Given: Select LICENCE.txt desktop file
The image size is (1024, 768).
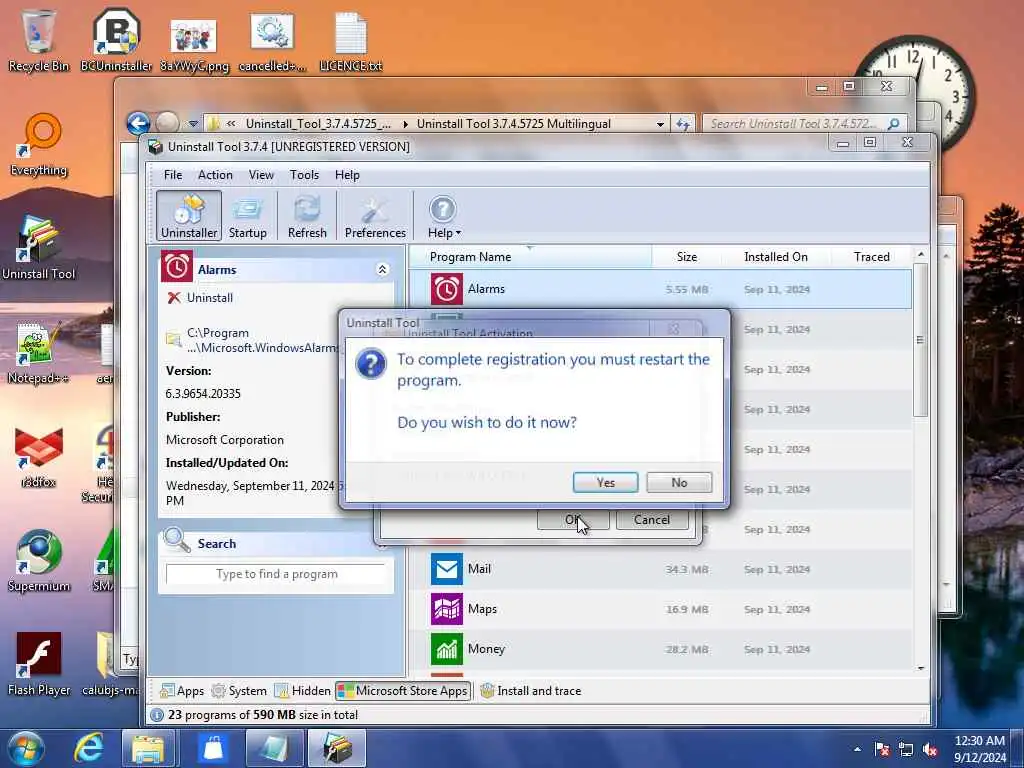Looking at the screenshot, I should coord(351,42).
